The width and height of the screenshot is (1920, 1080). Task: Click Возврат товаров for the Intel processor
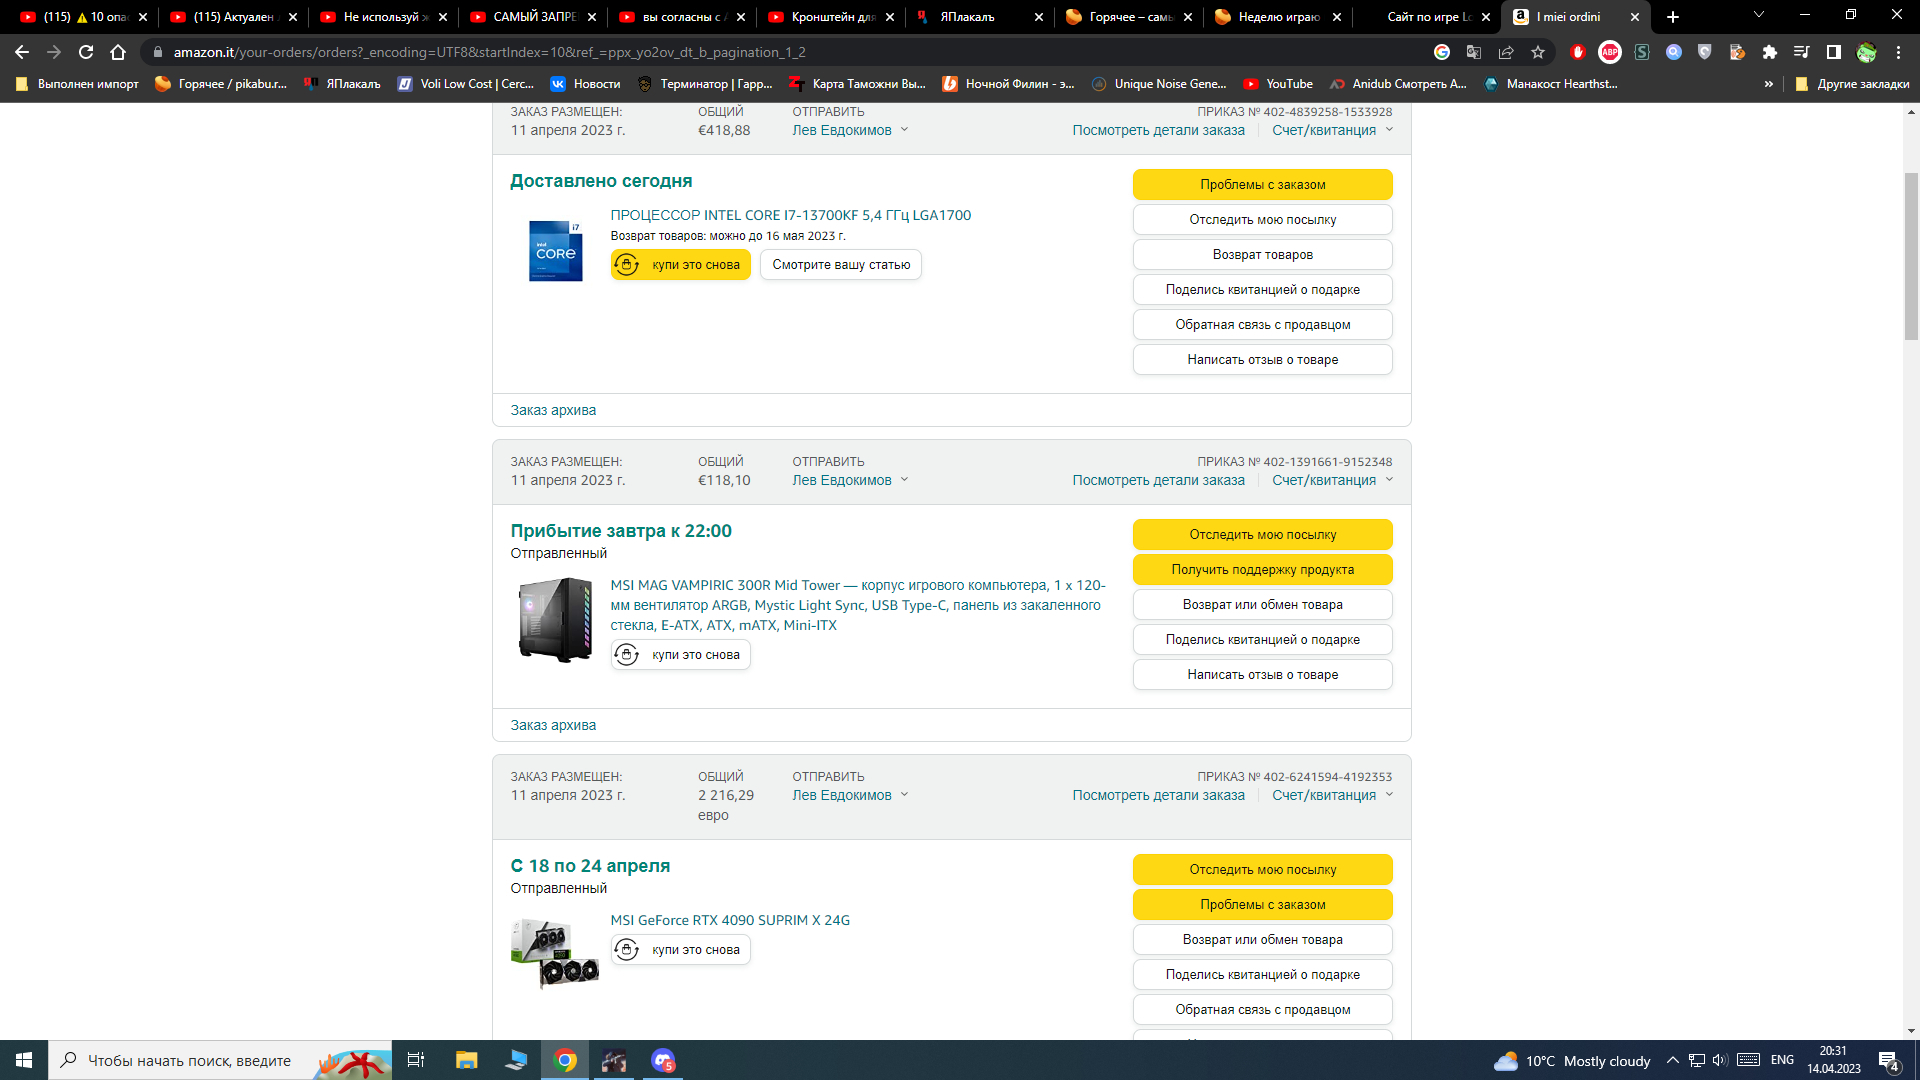pyautogui.click(x=1262, y=255)
